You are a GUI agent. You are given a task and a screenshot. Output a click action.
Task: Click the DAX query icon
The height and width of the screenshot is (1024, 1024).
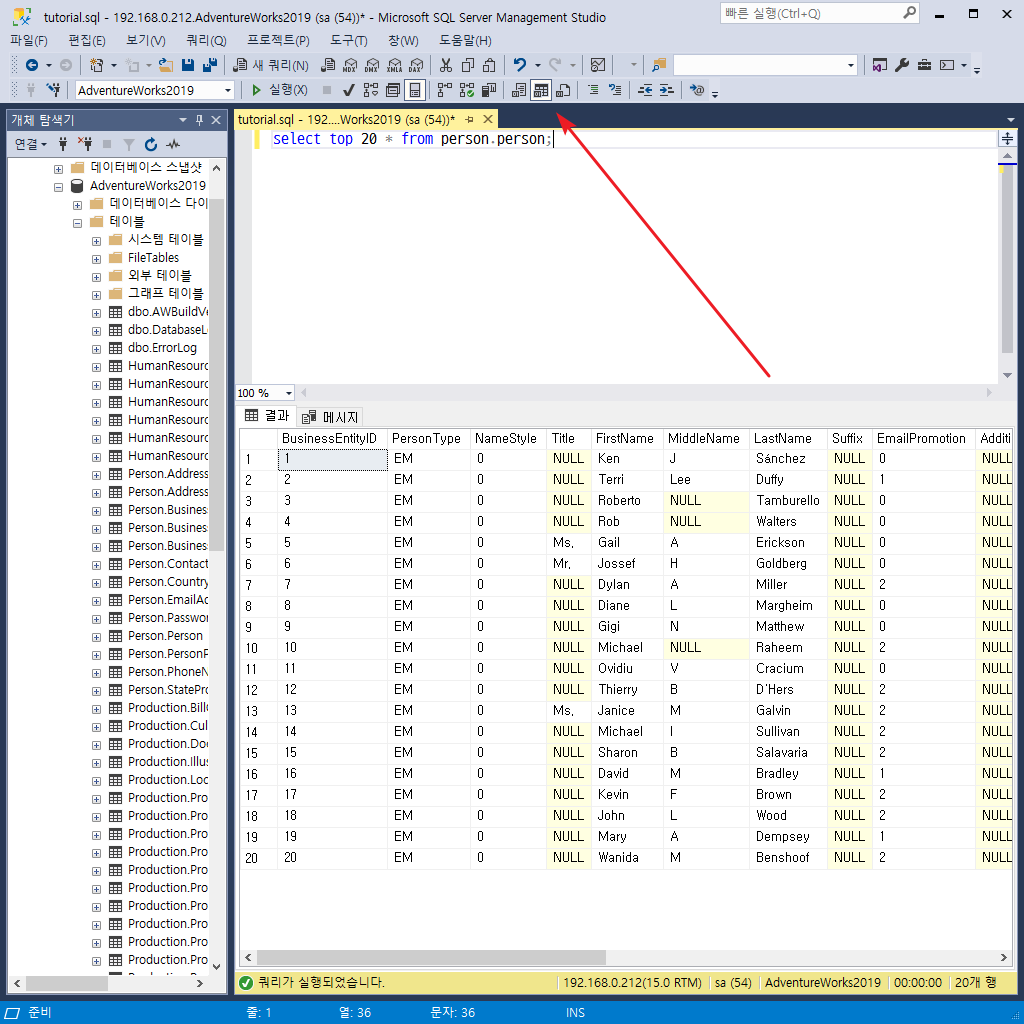click(416, 65)
